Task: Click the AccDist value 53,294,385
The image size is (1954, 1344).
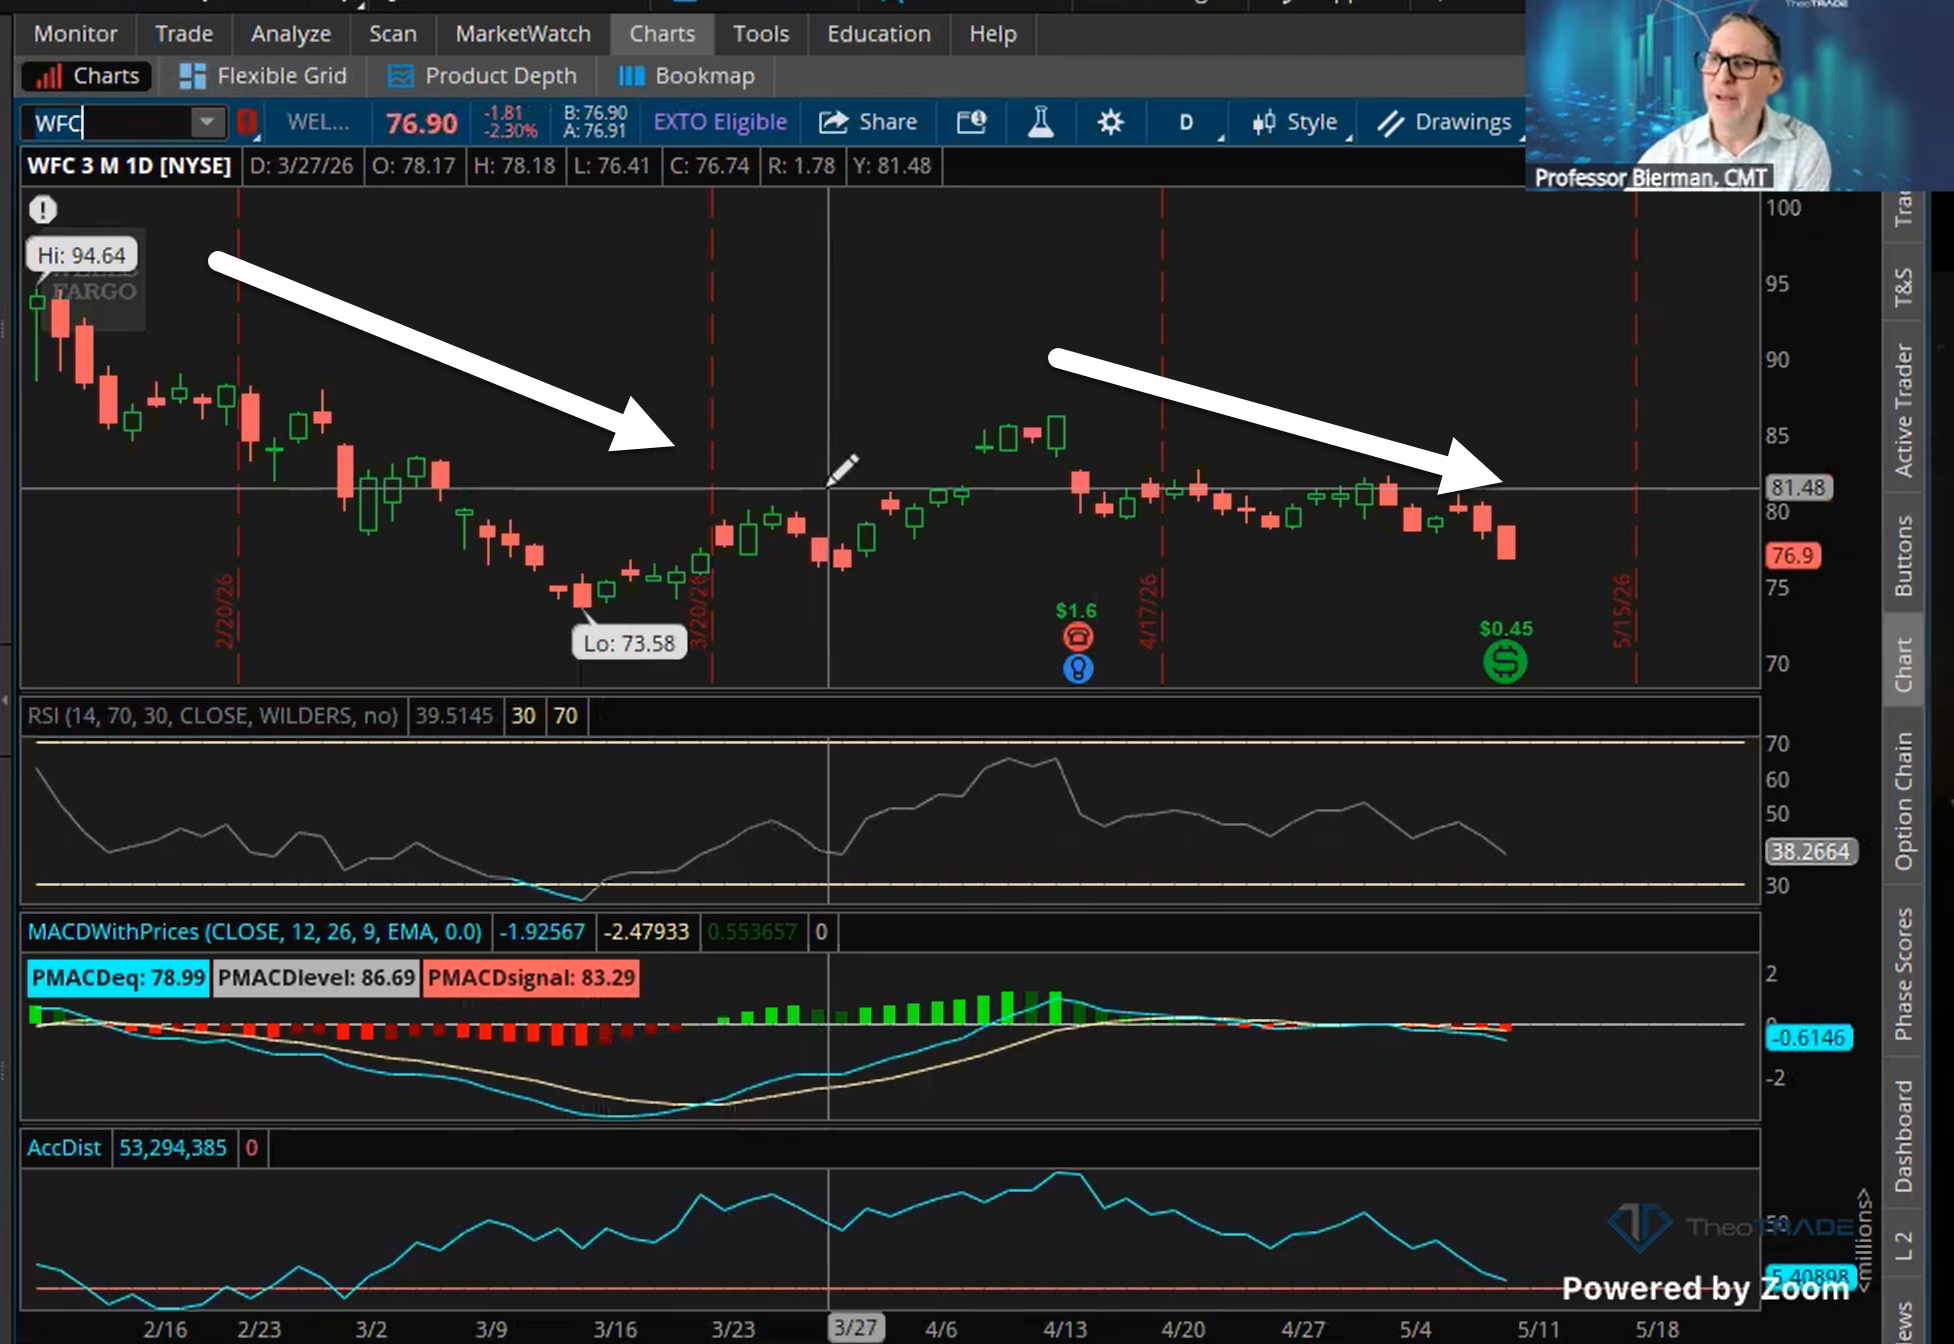Action: (x=173, y=1148)
